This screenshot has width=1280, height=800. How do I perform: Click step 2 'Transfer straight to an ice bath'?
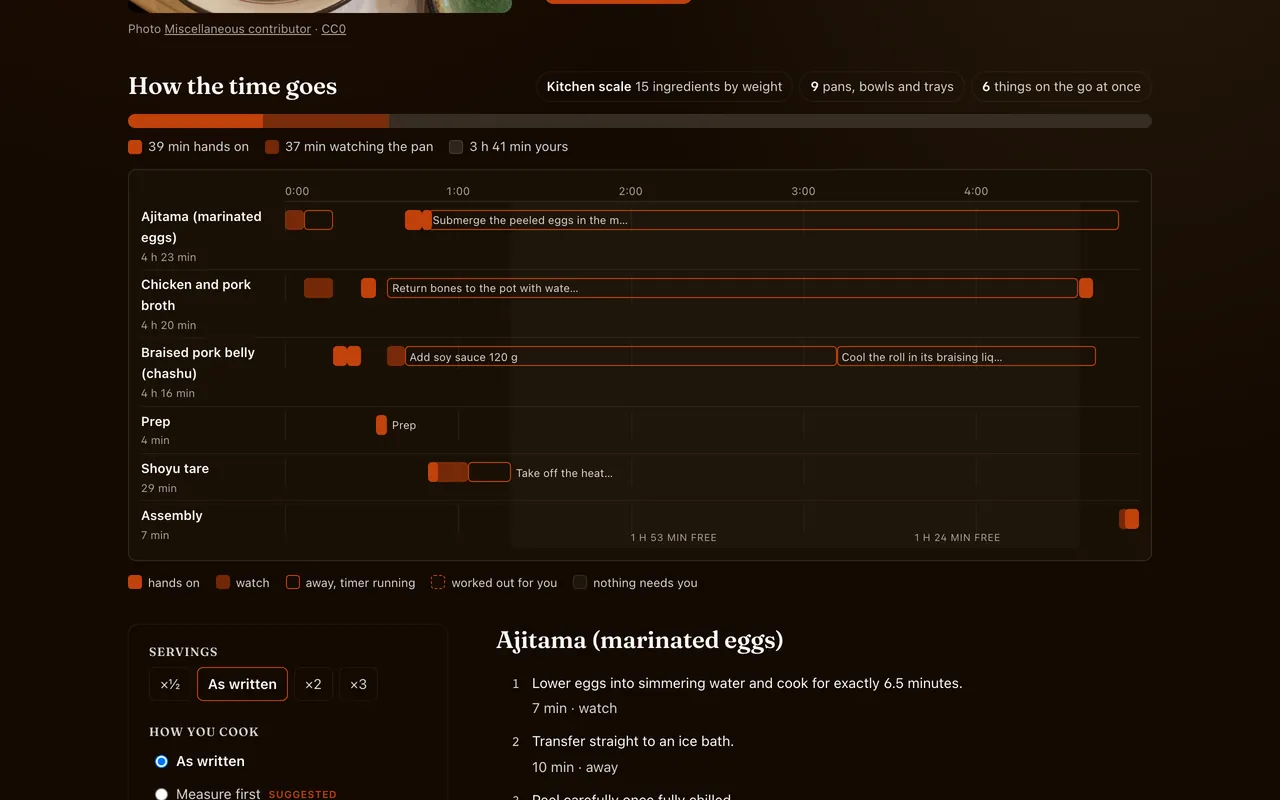click(633, 741)
